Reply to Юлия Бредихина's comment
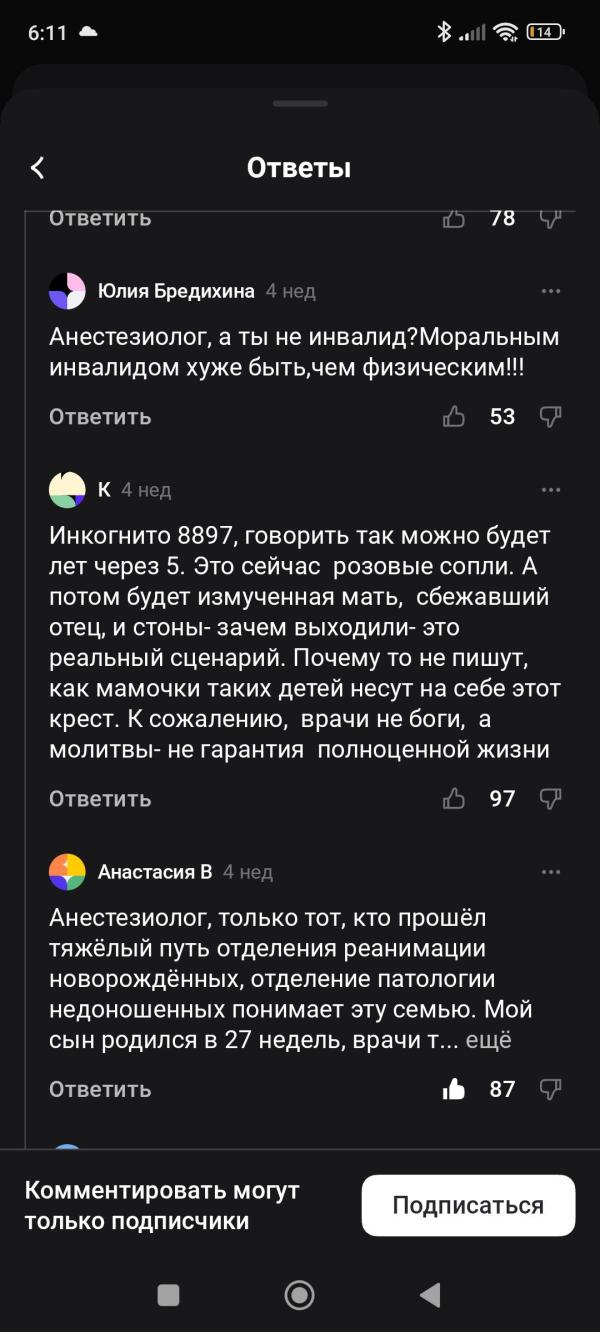The image size is (600, 1332). click(100, 417)
